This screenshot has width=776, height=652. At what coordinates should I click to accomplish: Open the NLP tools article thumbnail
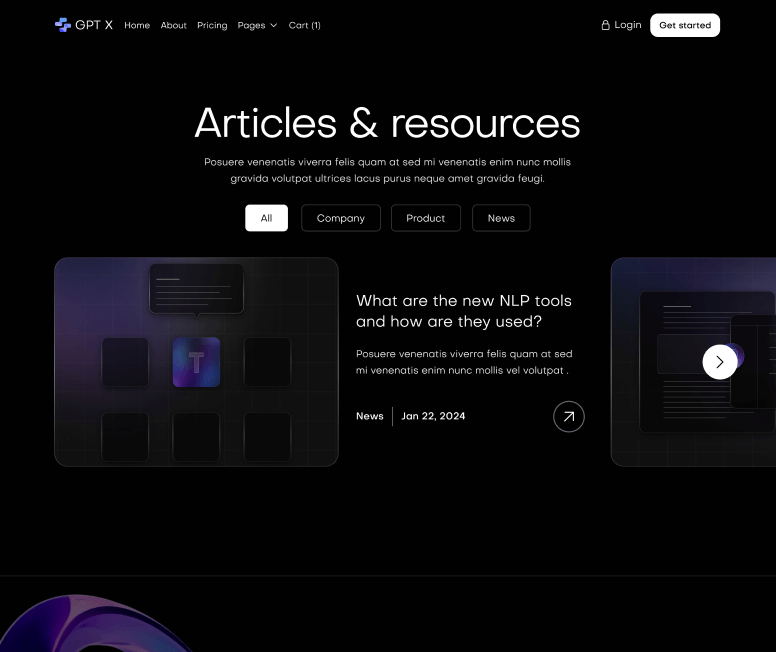click(196, 362)
